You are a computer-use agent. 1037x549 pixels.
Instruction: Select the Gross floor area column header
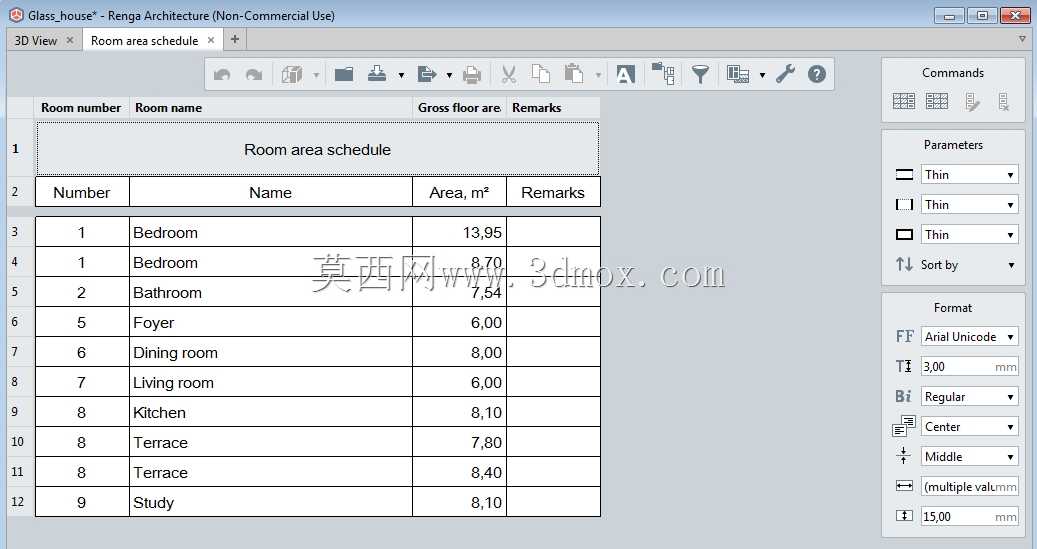459,108
